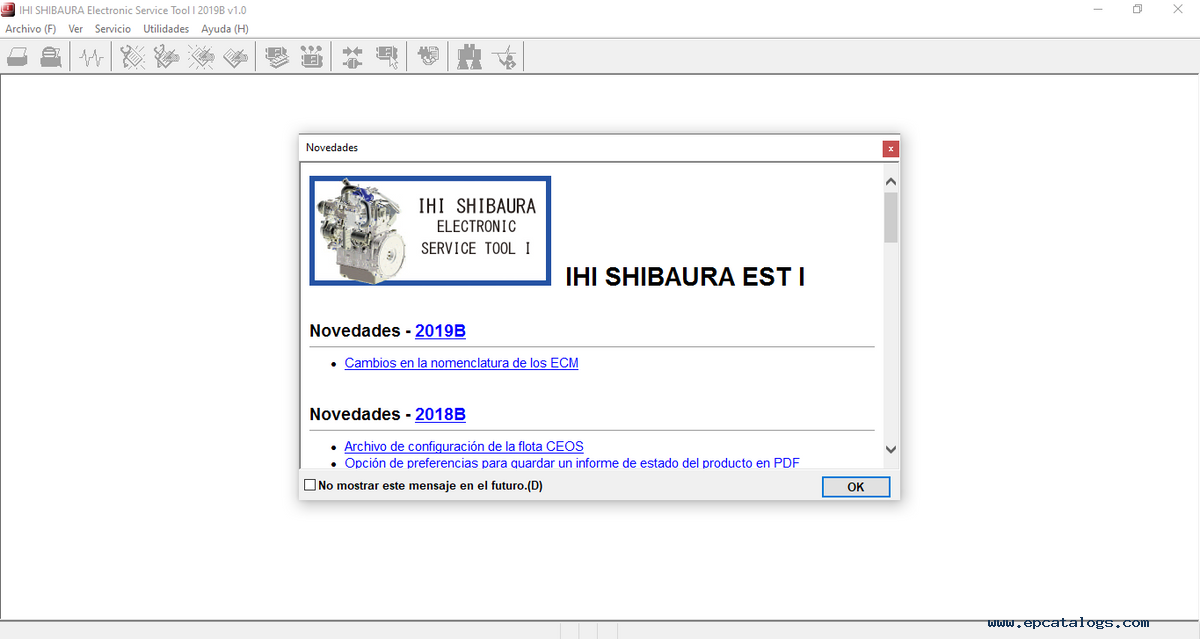Click the 'IHI SHIBAURA EST I' heading
The width and height of the screenshot is (1200, 639).
click(x=685, y=277)
